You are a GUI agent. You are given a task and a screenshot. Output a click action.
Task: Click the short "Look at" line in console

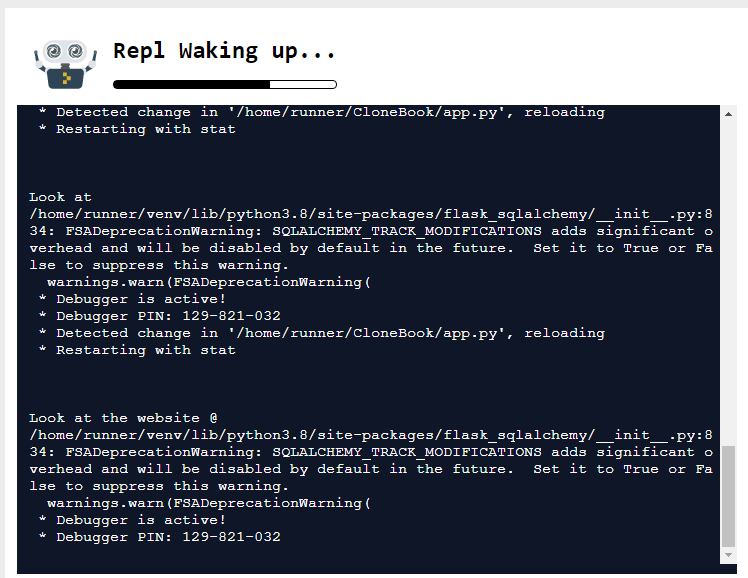tap(60, 197)
